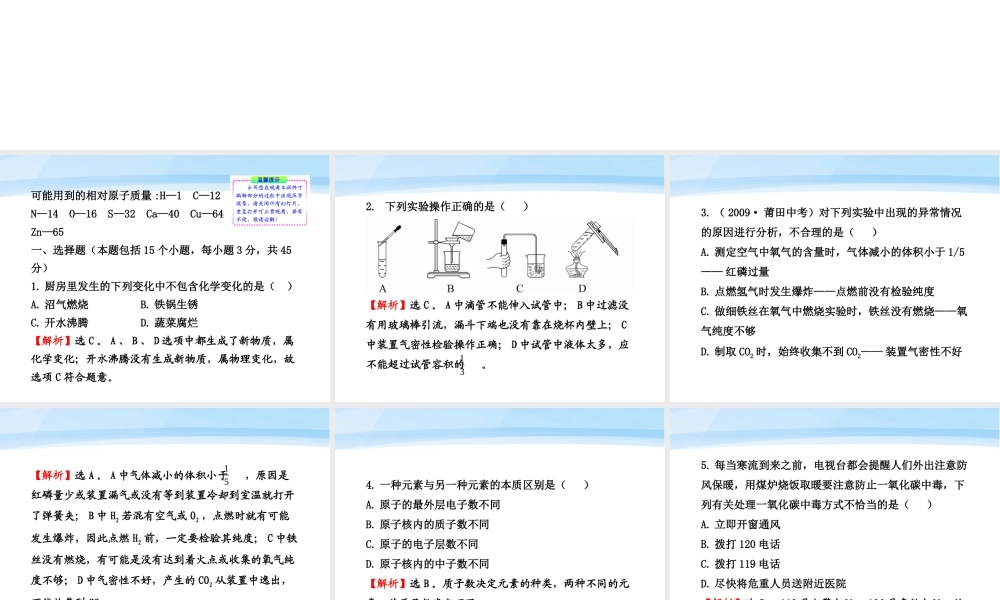This screenshot has height=600, width=1000.
Task: Select 'D. 原子核内的中子数不同'
Action: [427, 564]
